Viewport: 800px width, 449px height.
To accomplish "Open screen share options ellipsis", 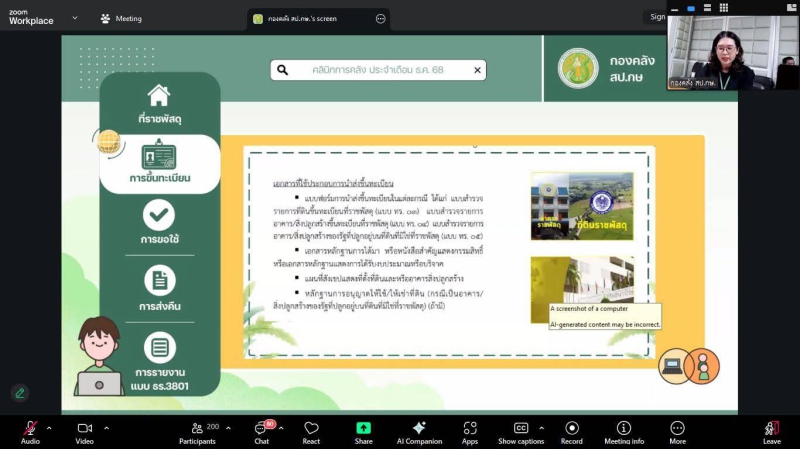I will (380, 18).
